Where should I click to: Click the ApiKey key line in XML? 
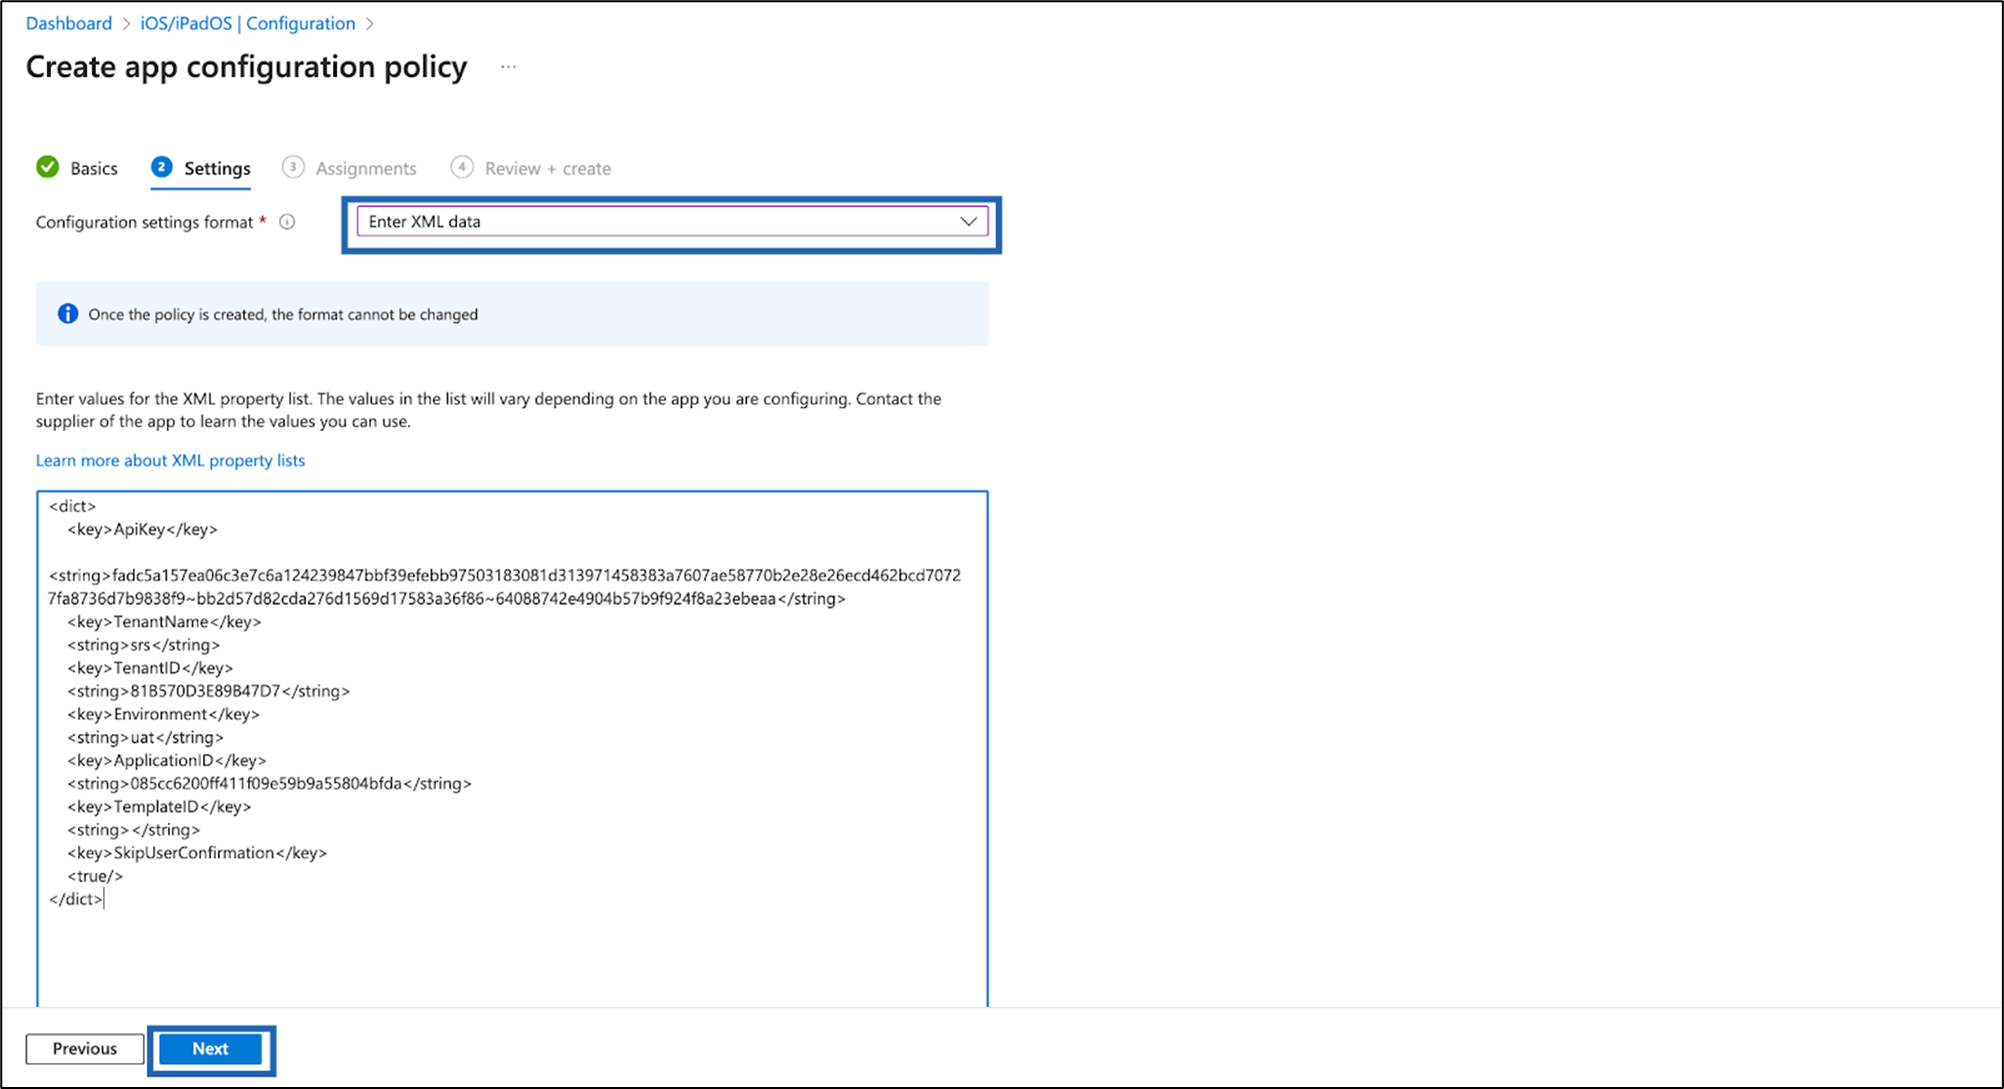pyautogui.click(x=142, y=529)
